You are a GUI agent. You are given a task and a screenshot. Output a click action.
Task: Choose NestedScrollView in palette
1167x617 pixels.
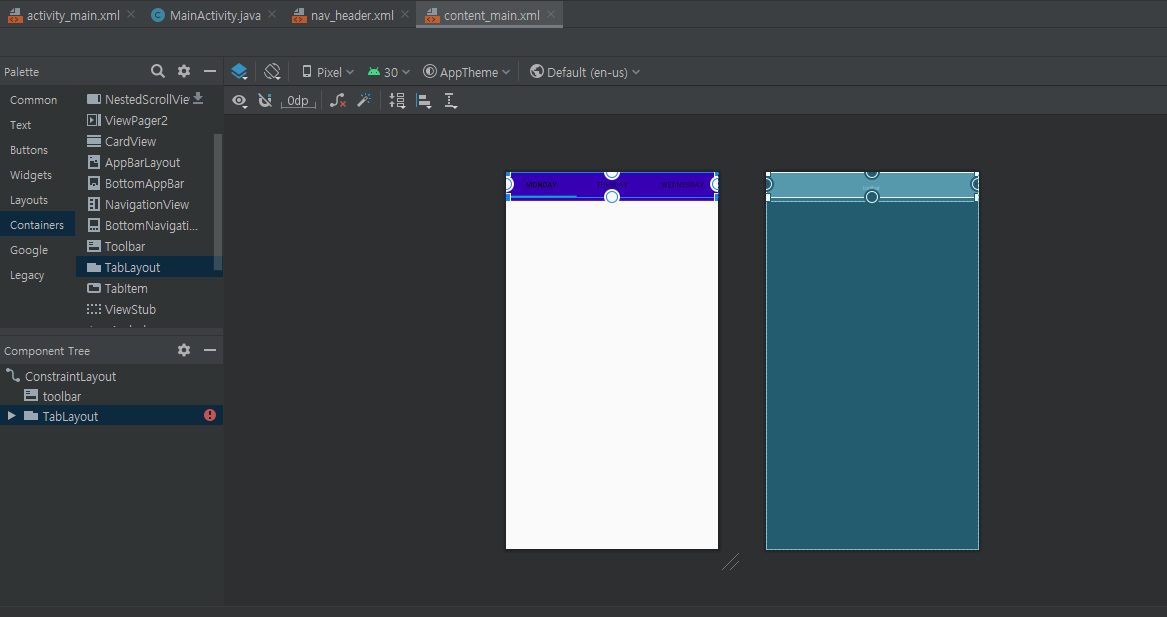138,99
